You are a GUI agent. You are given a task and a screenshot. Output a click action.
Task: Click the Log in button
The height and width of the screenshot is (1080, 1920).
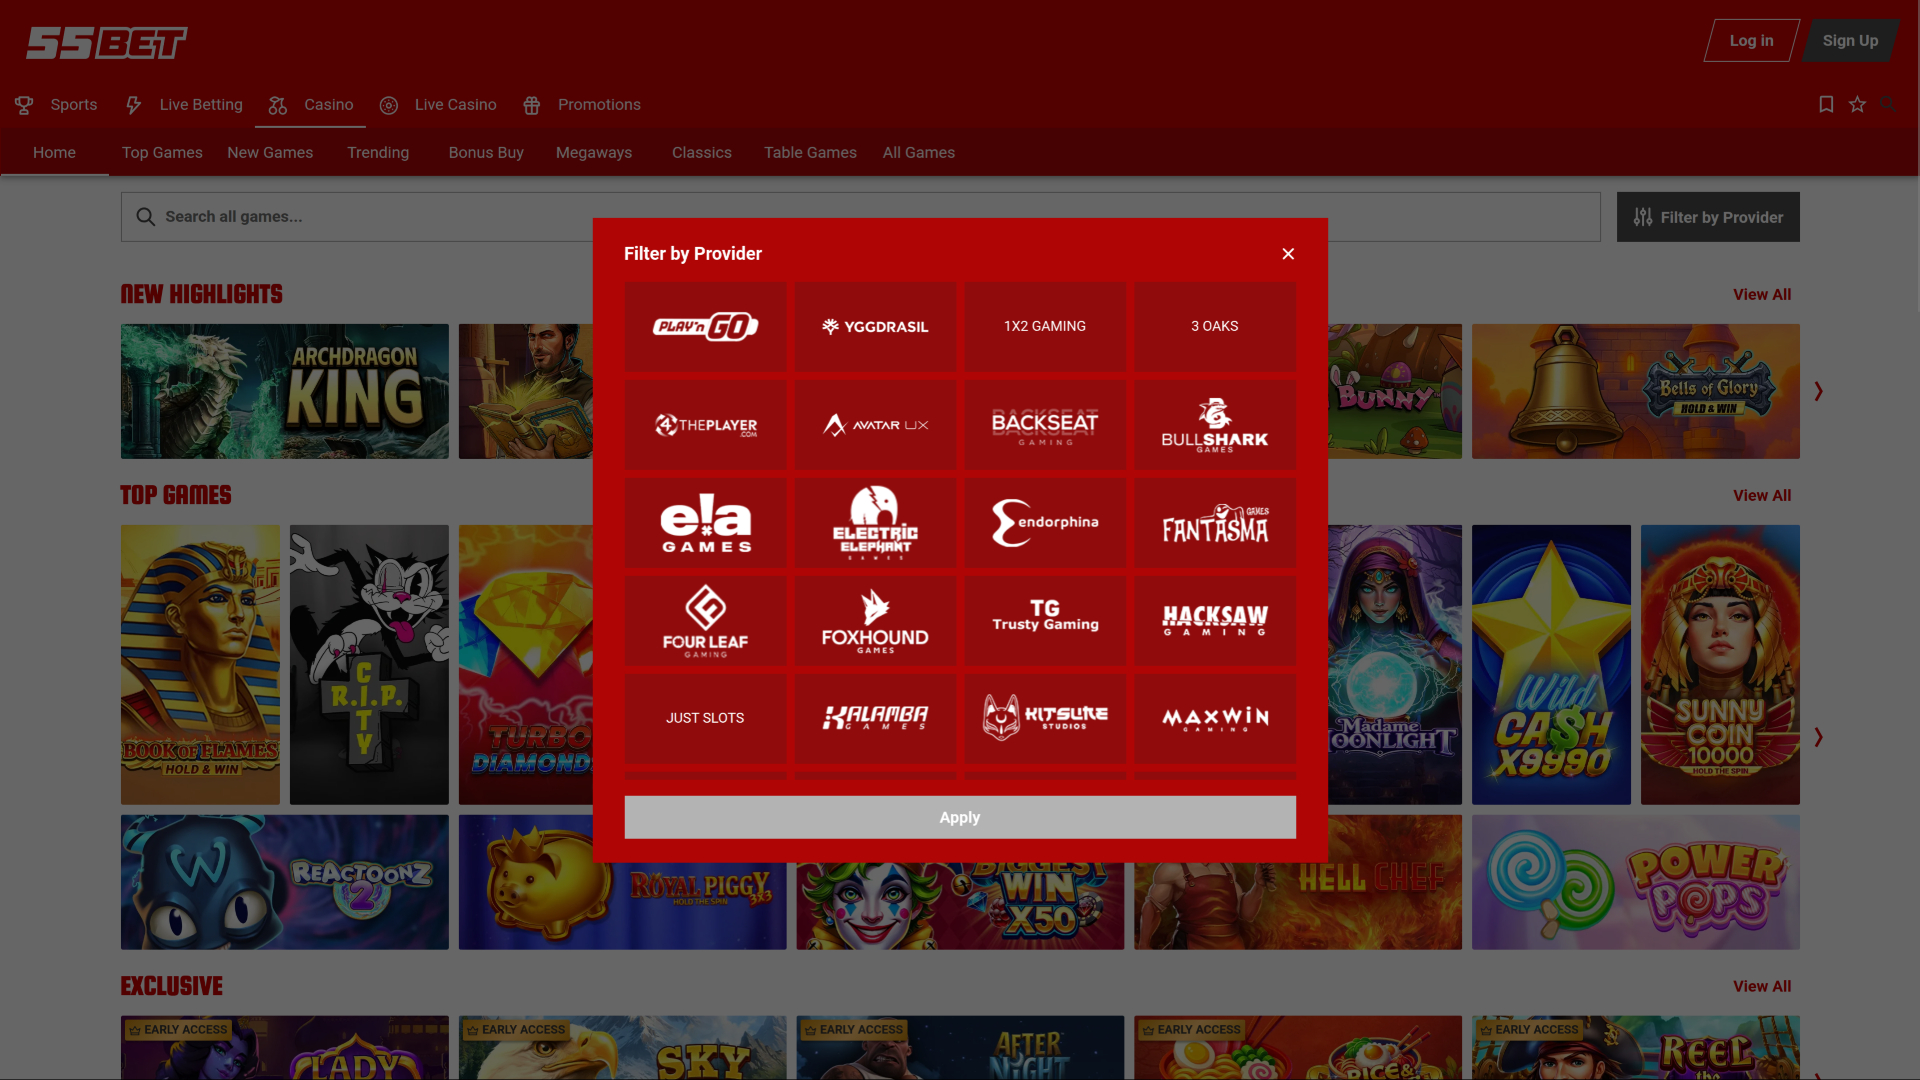coord(1751,41)
